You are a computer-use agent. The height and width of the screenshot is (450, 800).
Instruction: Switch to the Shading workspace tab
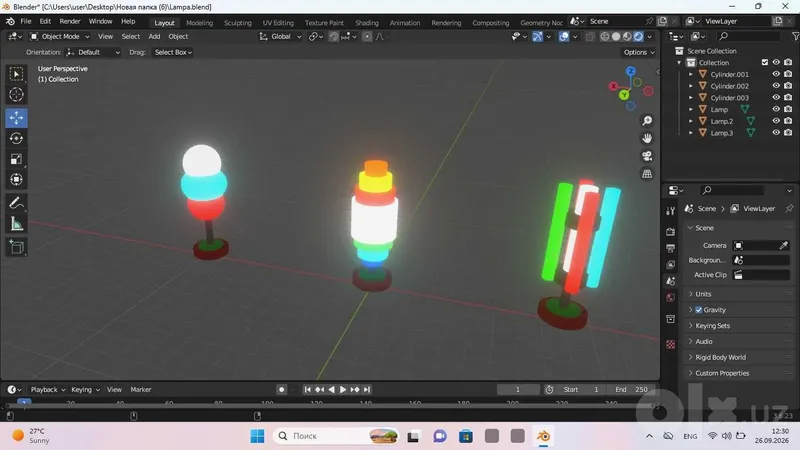(x=367, y=22)
